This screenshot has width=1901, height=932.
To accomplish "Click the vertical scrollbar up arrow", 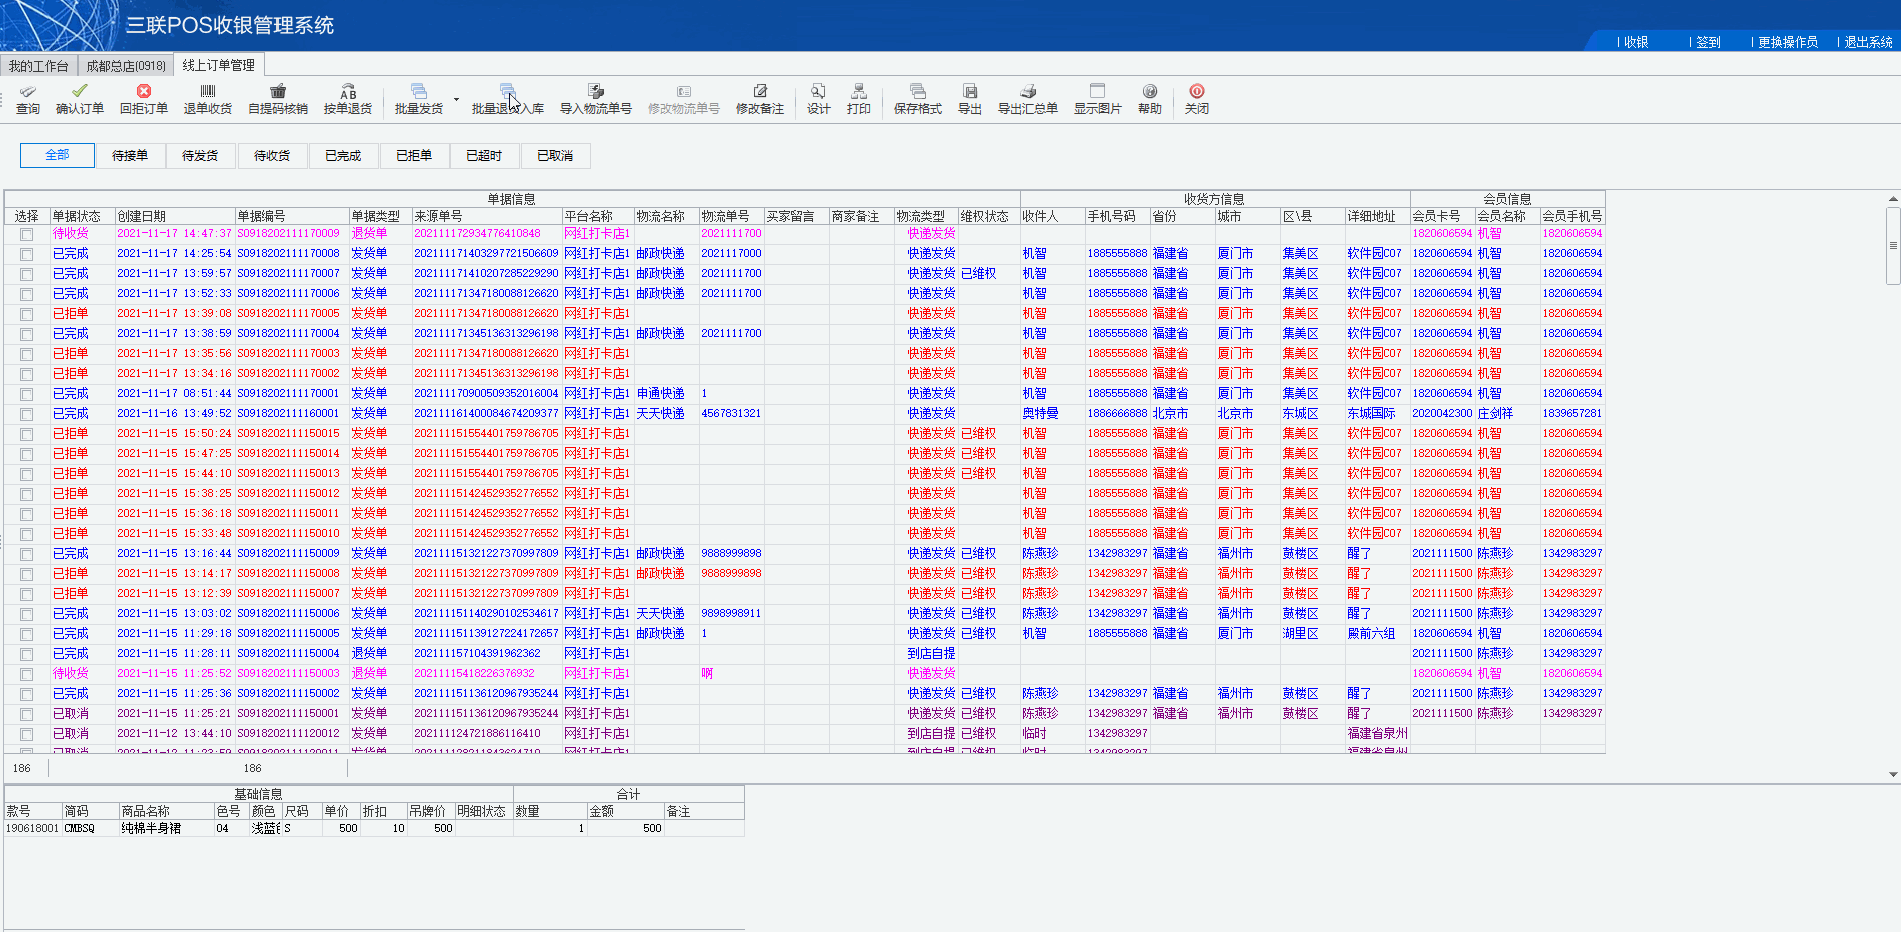I will tap(1893, 198).
